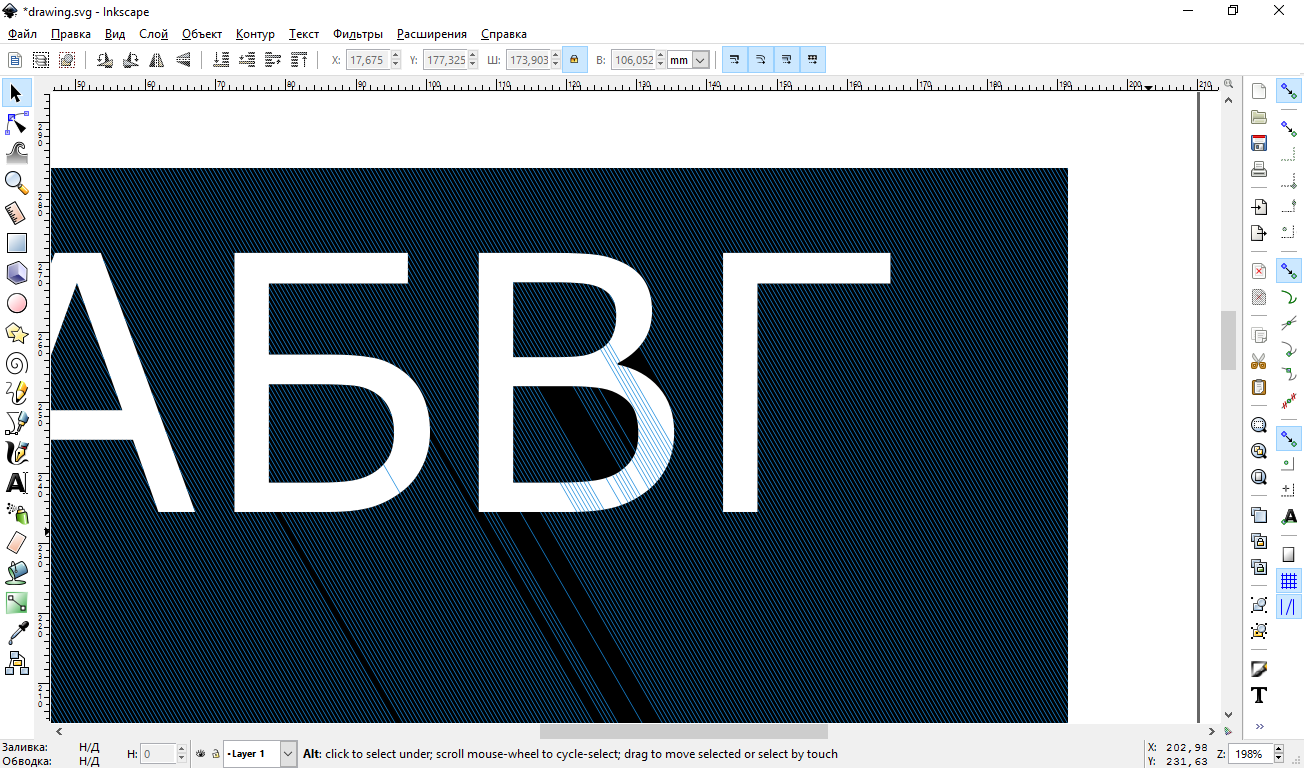Click the horizontal scrollbar thumb
1304x768 pixels.
coord(684,732)
